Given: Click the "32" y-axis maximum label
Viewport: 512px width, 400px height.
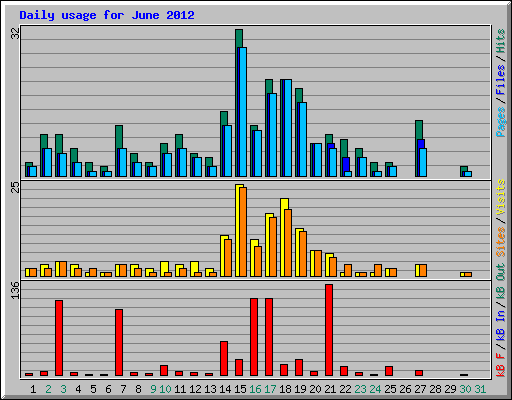Looking at the screenshot, I should click(15, 33).
